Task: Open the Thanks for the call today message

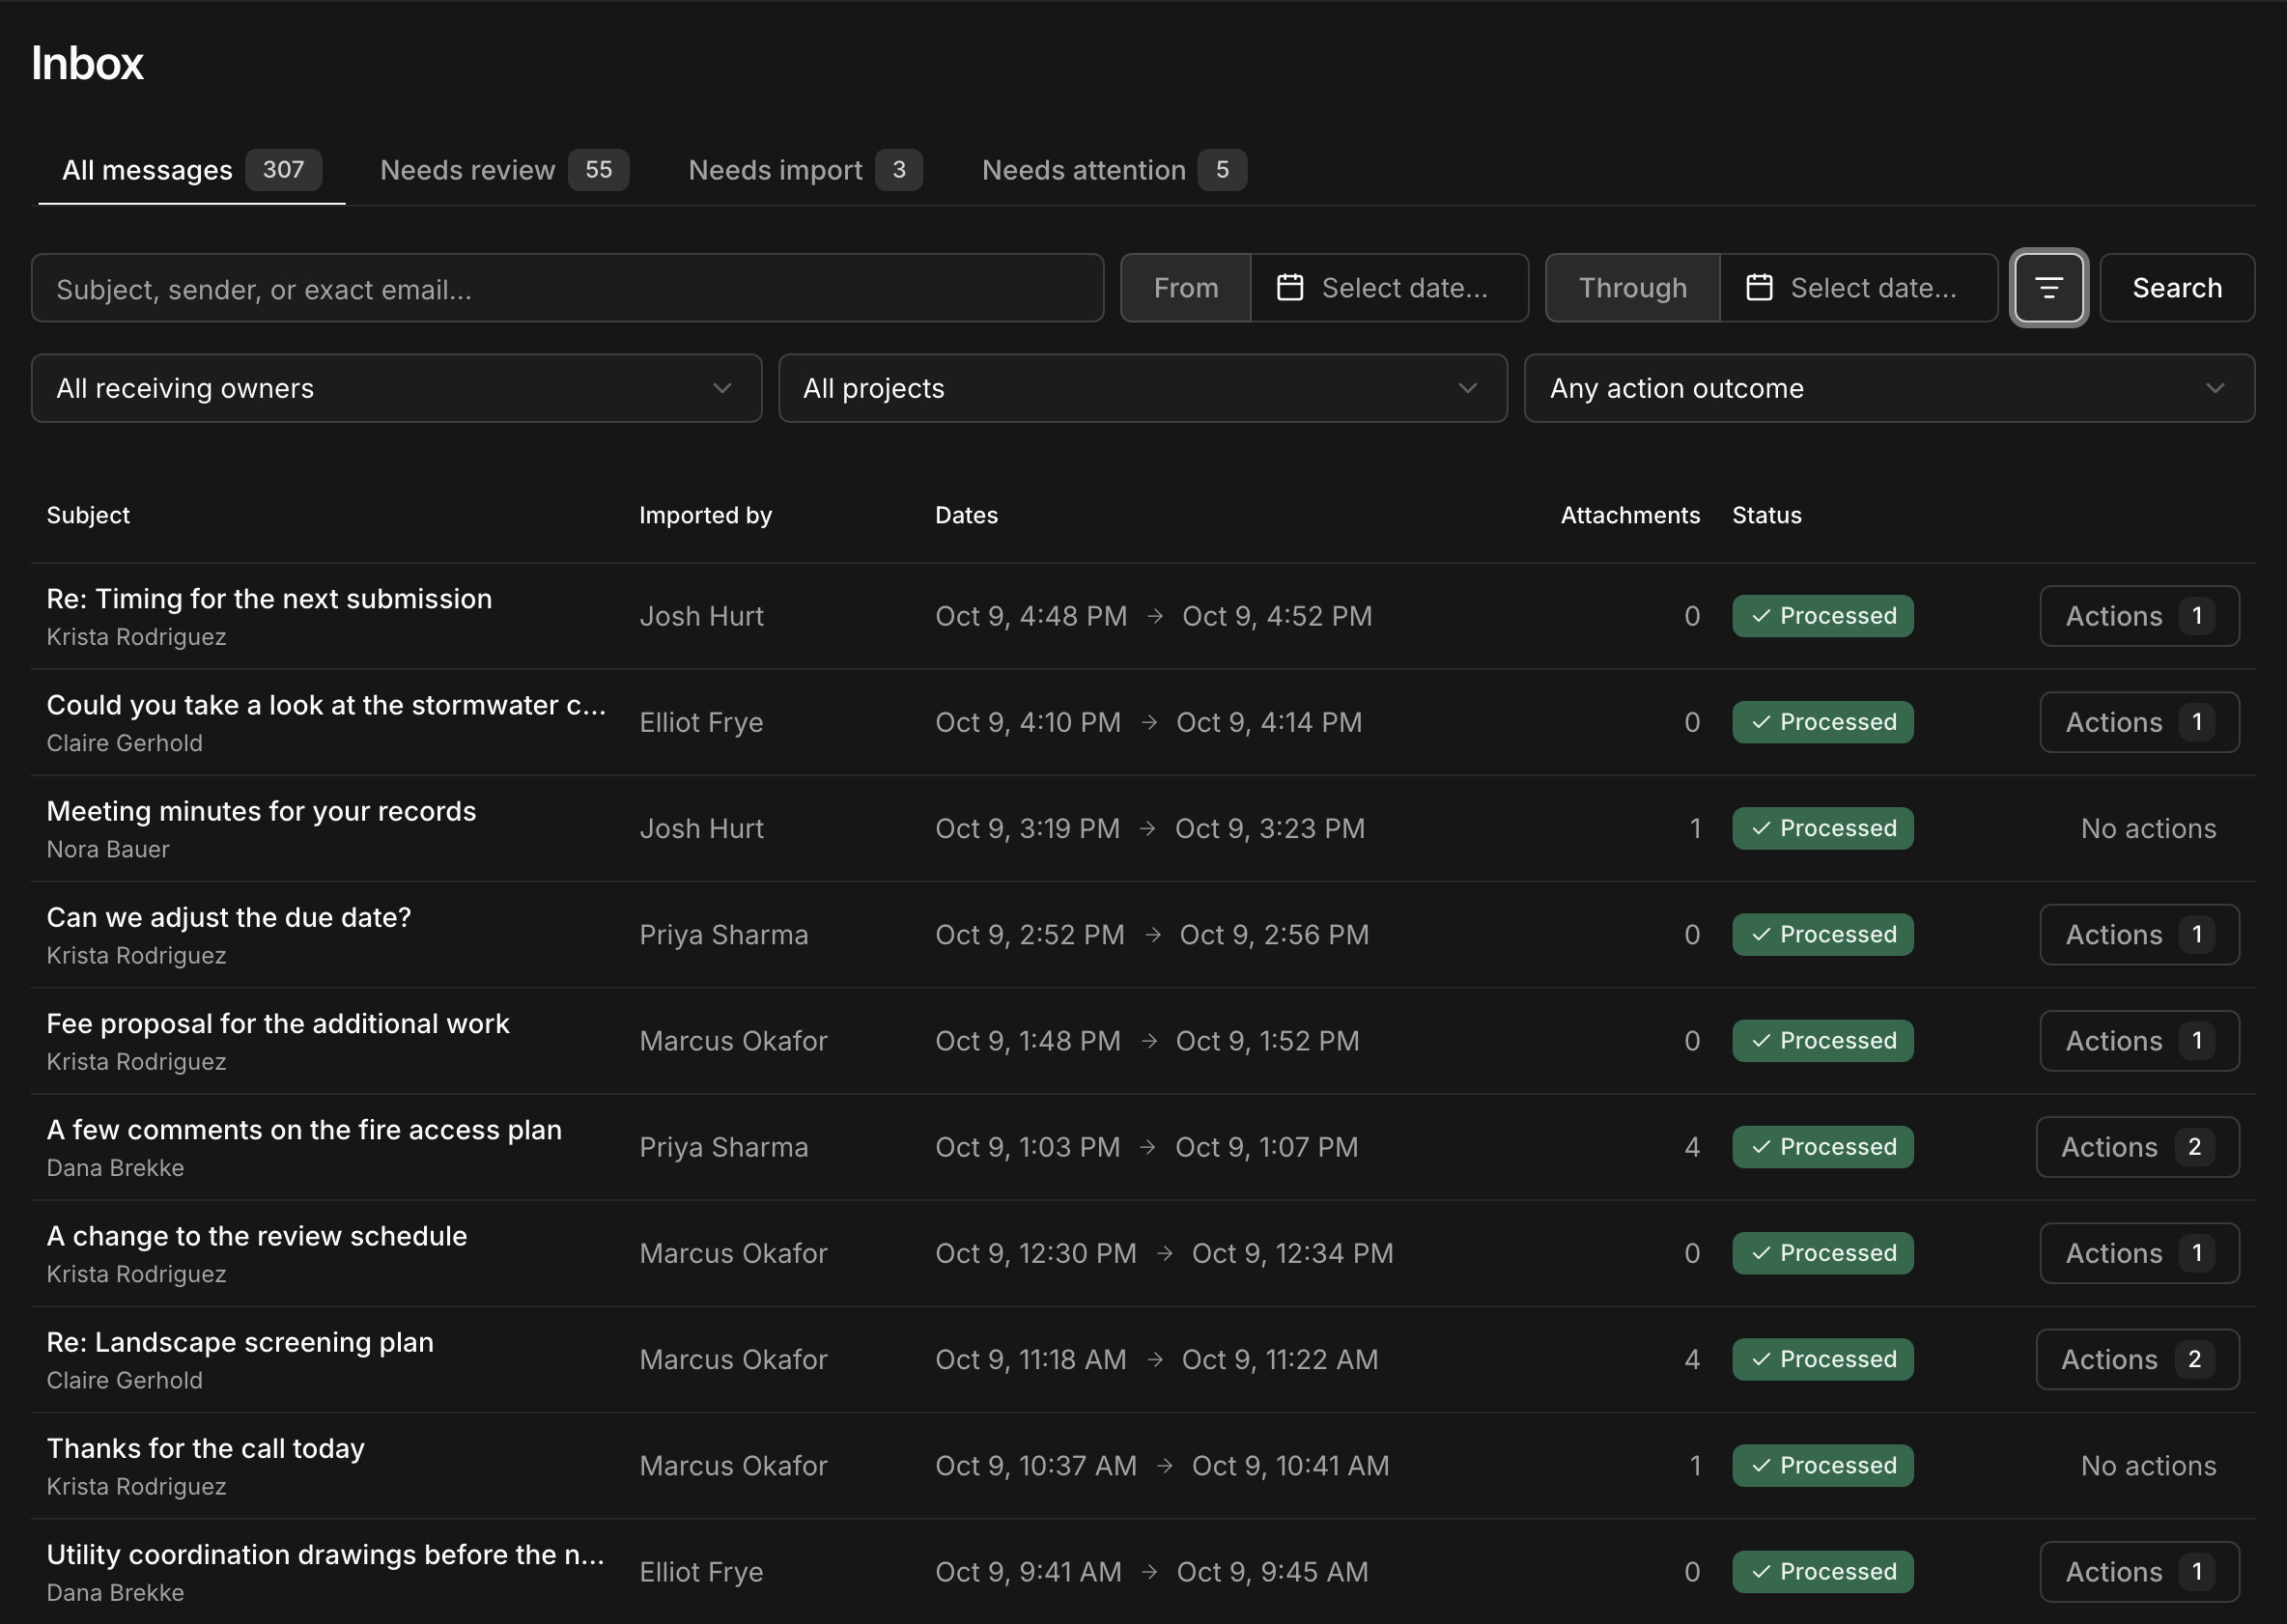Action: [x=205, y=1448]
